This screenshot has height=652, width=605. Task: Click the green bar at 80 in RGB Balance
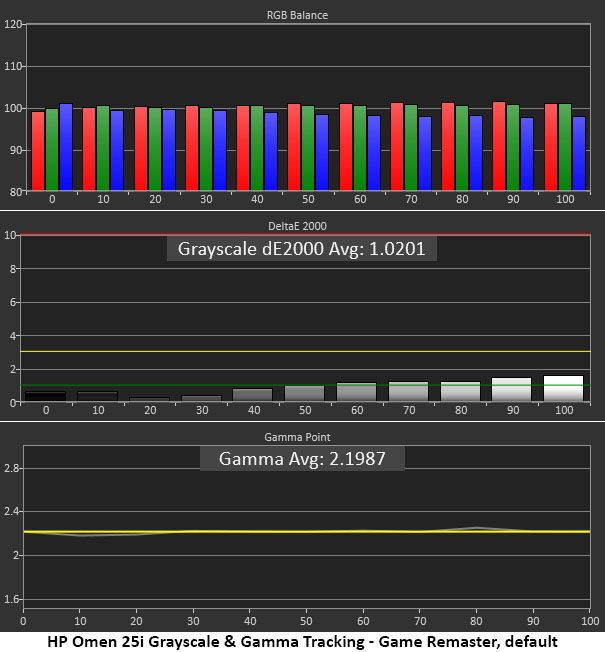click(x=462, y=148)
